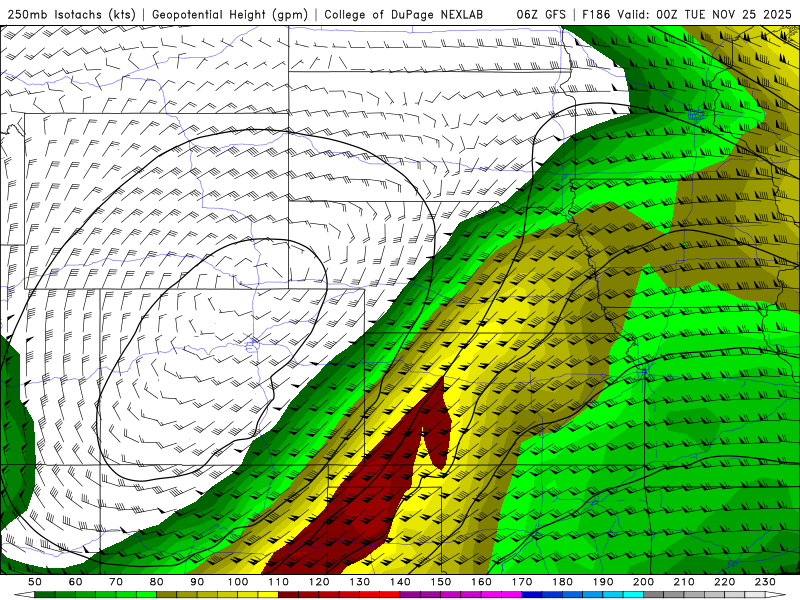Click the '60' color bar label
The image size is (800, 600).
click(x=76, y=582)
